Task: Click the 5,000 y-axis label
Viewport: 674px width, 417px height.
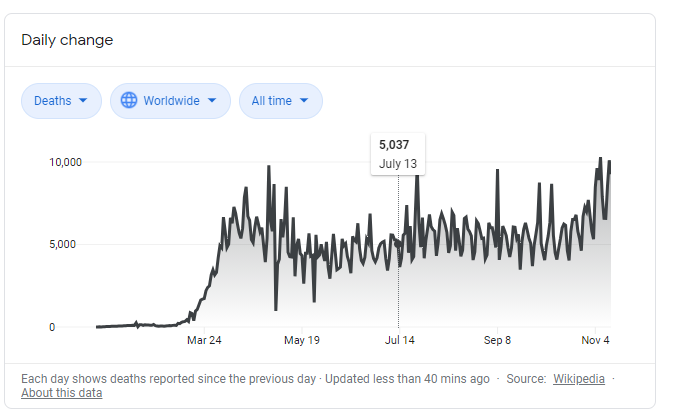Action: [62, 244]
